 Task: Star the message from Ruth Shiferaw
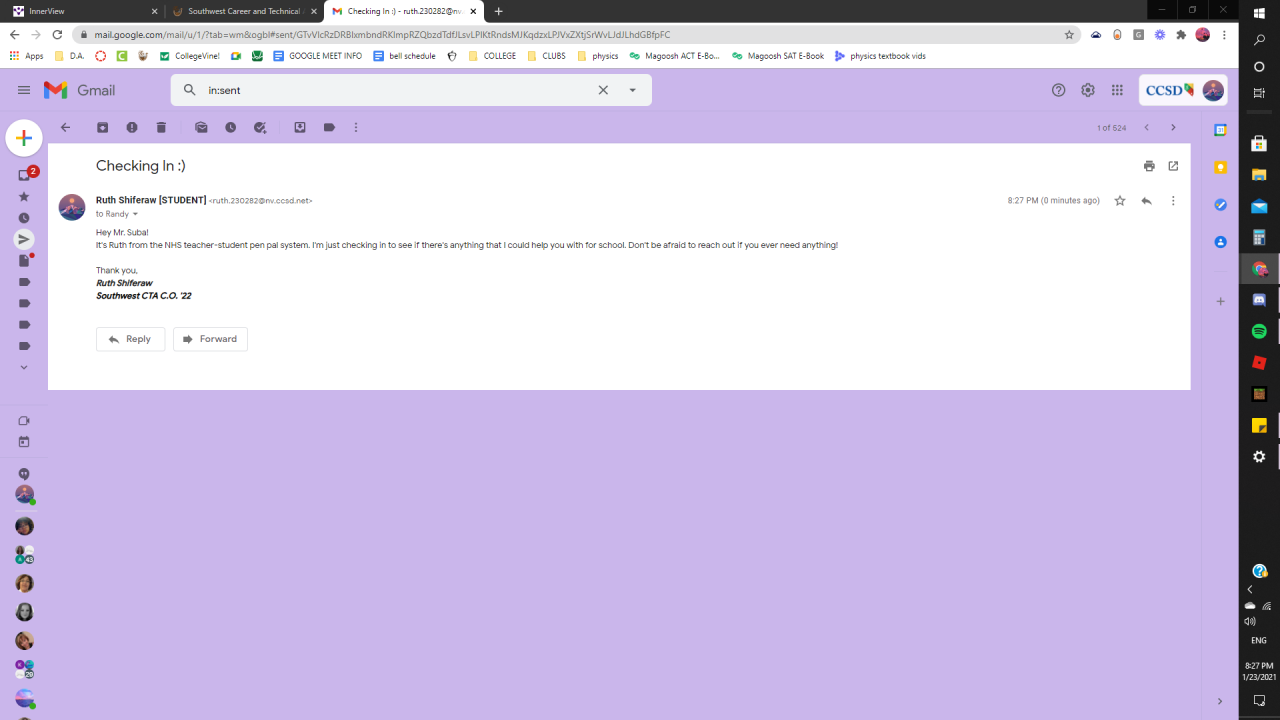click(1120, 201)
